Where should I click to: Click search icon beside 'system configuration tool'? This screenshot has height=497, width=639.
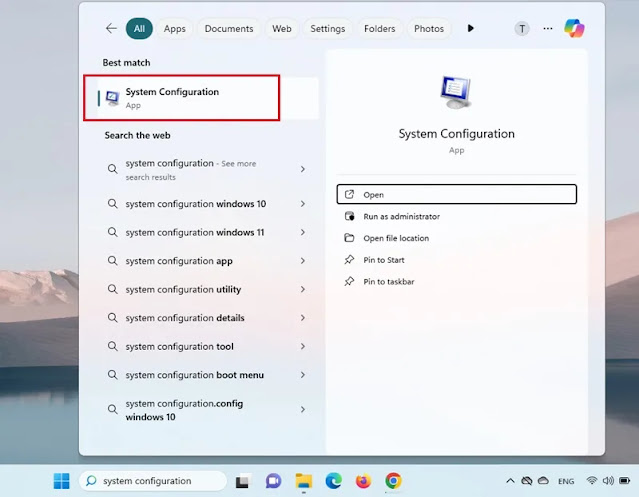(112, 346)
